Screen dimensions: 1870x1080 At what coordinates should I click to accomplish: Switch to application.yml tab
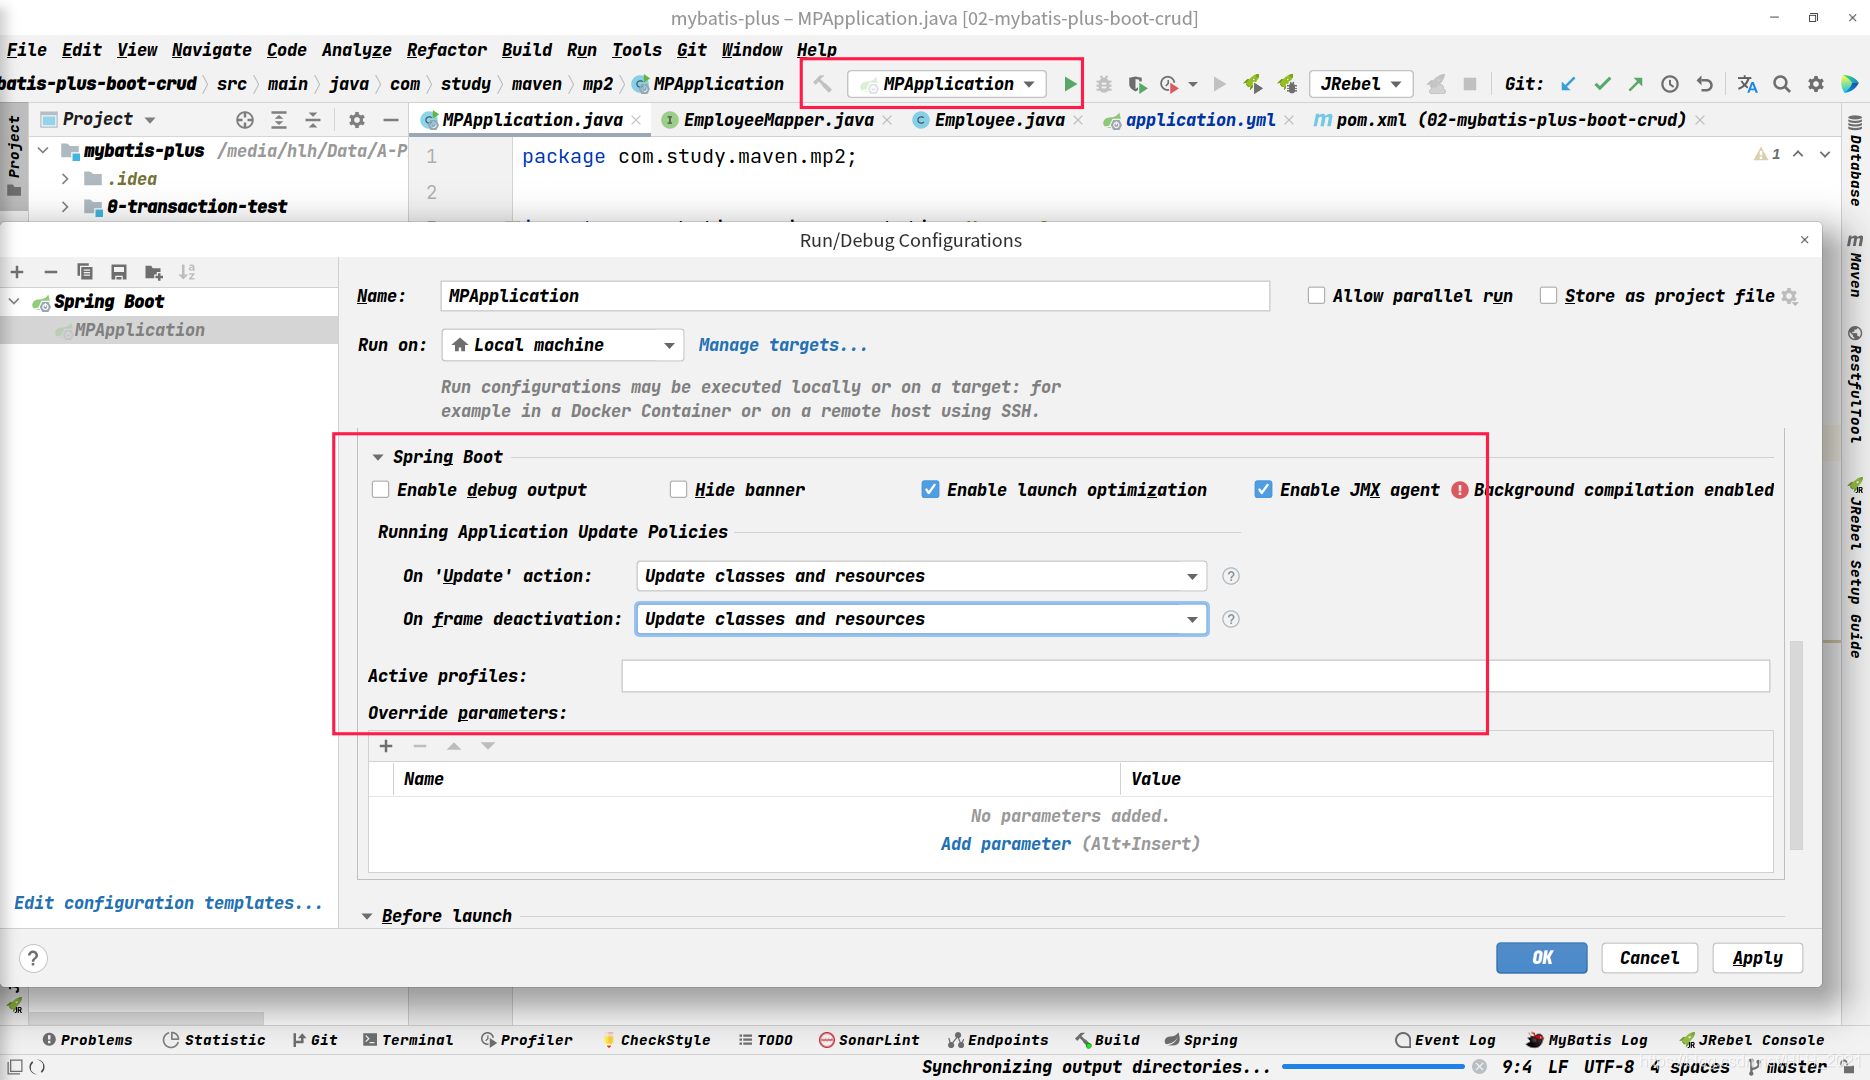point(1199,120)
